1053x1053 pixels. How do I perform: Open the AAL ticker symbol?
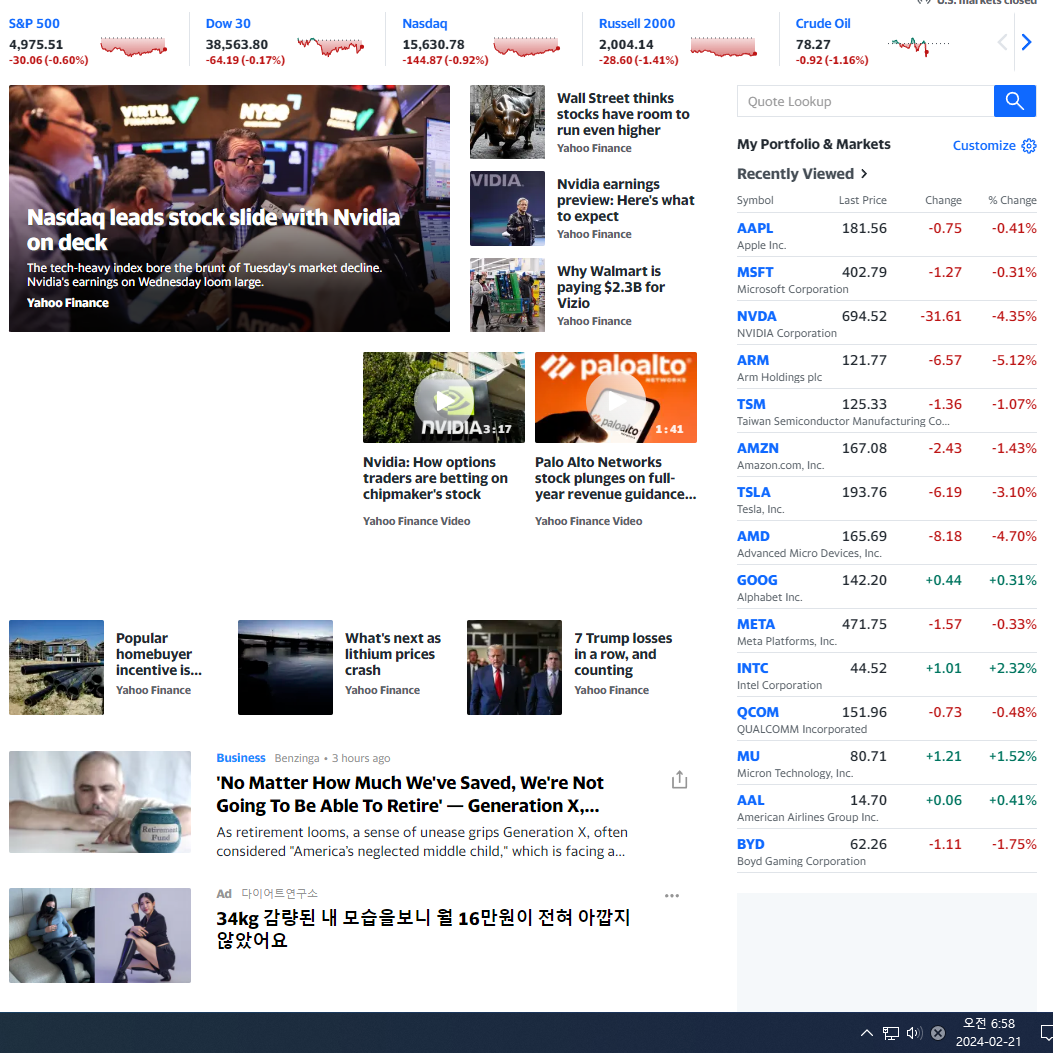coord(750,800)
